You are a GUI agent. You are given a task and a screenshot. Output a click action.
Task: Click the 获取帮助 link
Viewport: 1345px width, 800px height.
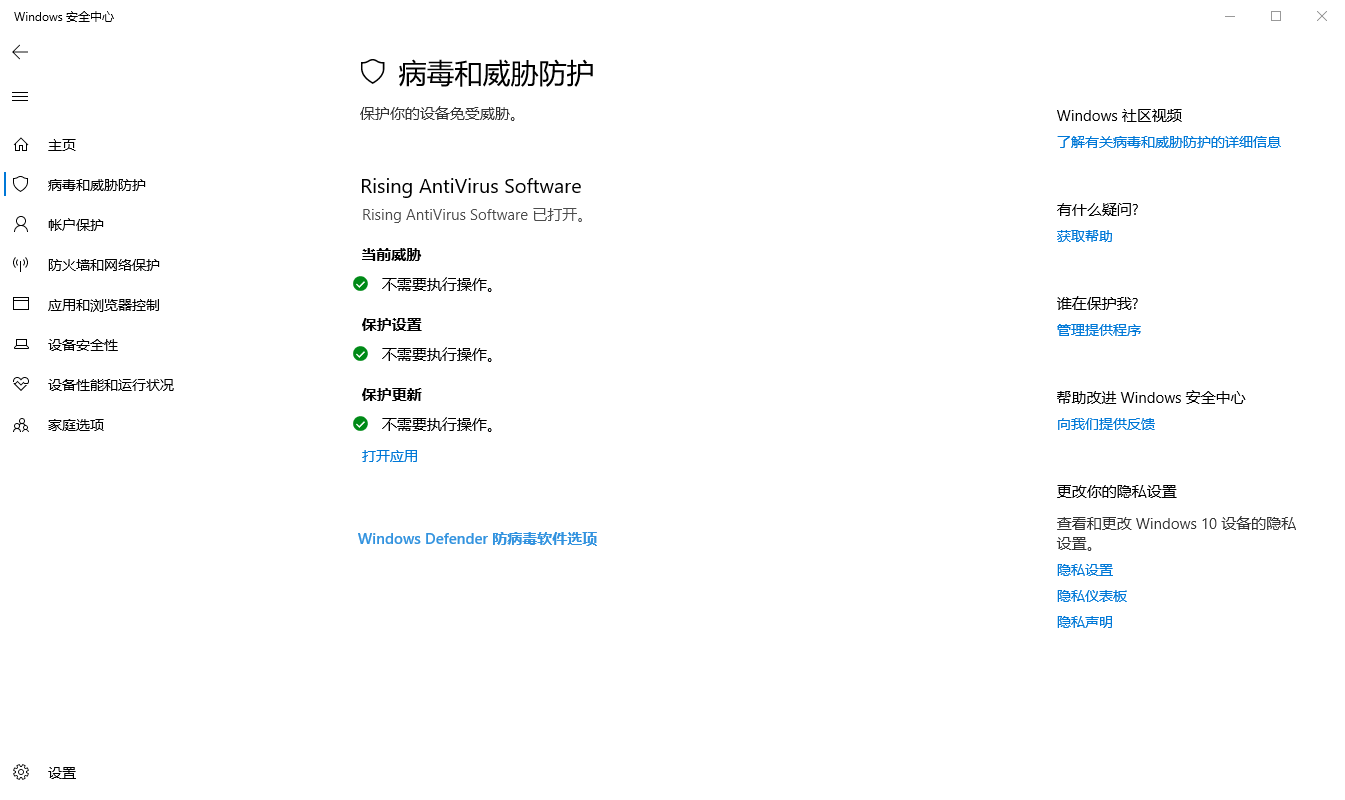pyautogui.click(x=1085, y=236)
